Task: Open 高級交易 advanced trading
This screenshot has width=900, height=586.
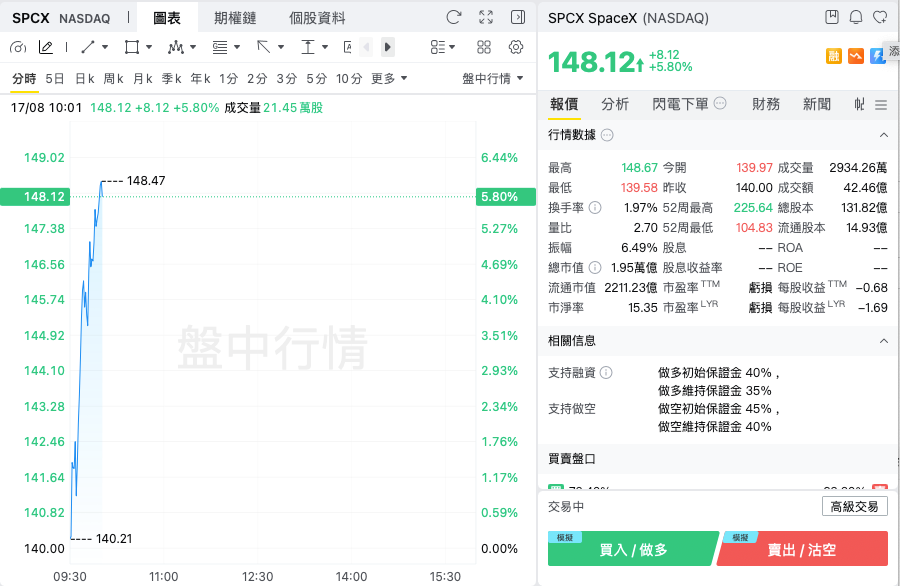Action: point(854,506)
